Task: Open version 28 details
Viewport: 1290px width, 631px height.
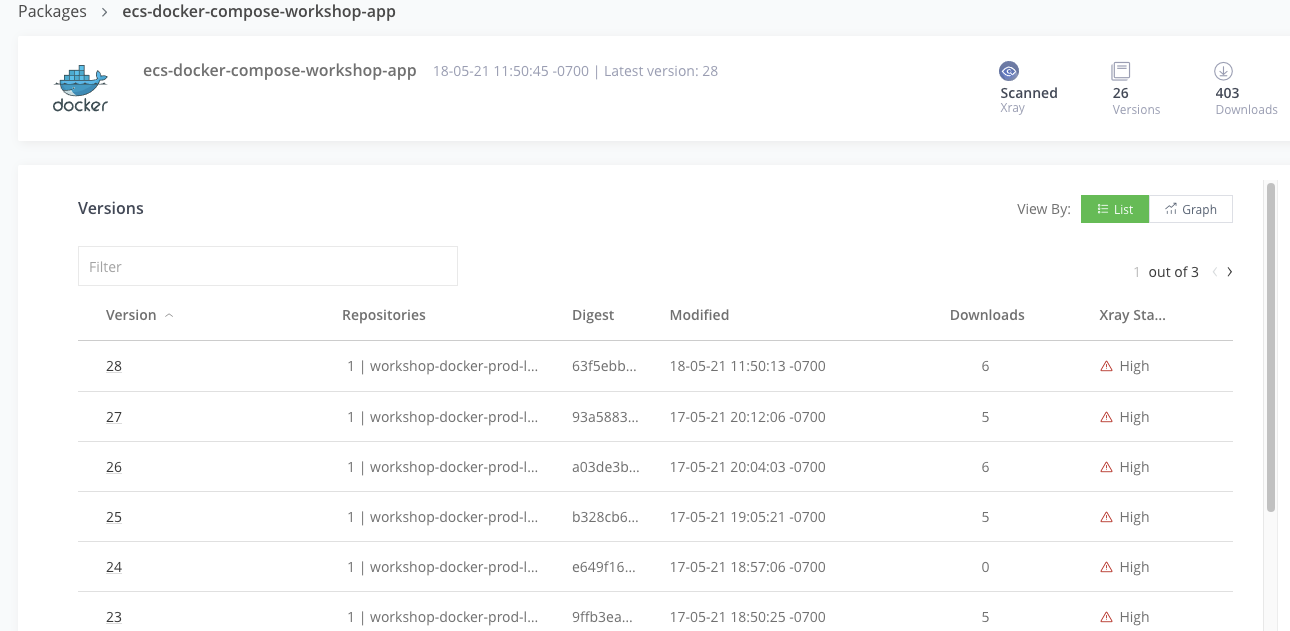Action: [x=114, y=366]
